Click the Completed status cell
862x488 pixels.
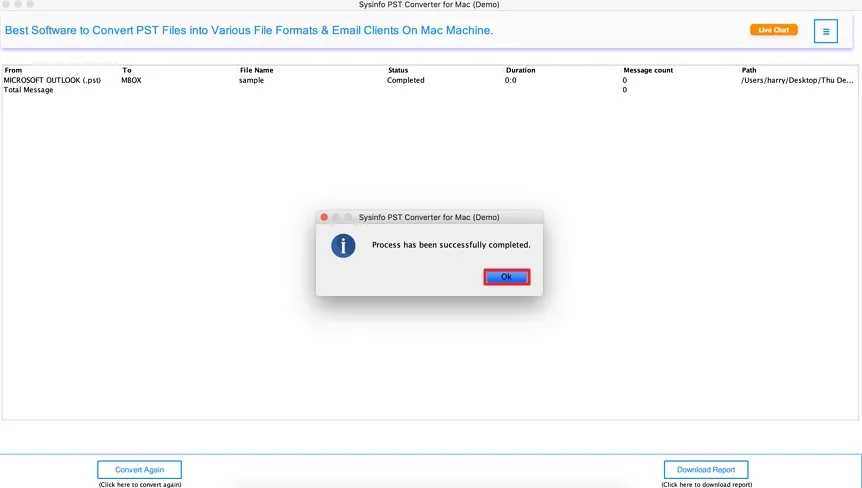click(x=405, y=80)
